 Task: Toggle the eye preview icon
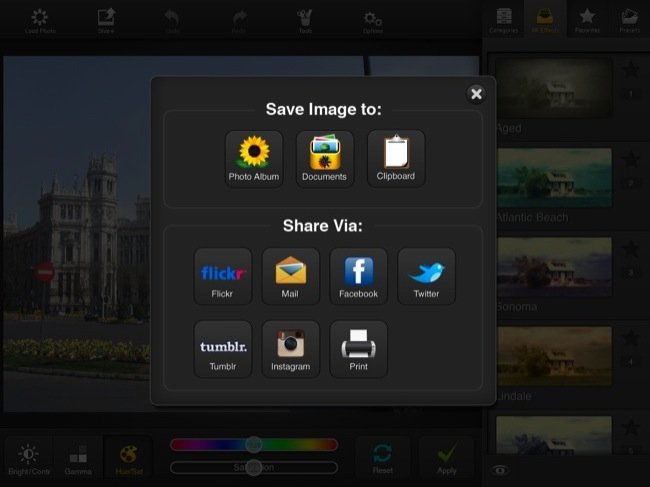click(500, 470)
